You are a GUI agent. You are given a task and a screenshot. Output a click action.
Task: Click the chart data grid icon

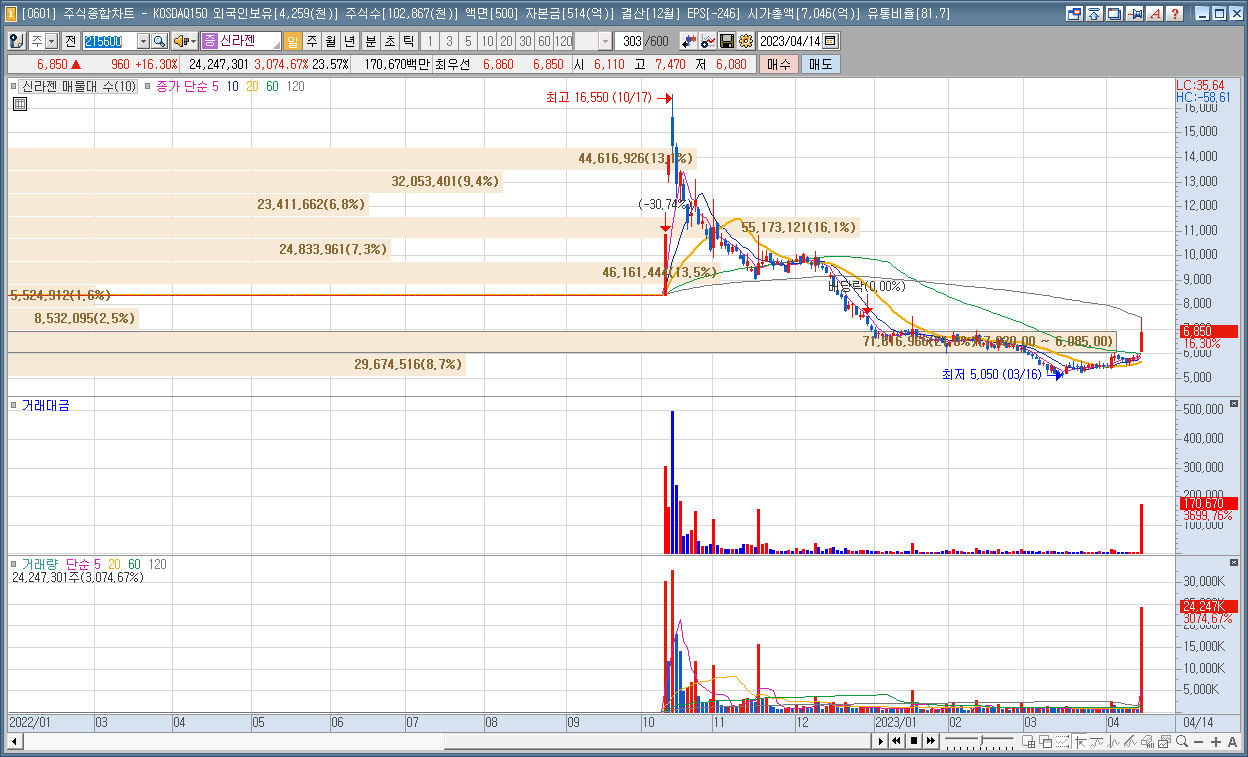point(19,103)
